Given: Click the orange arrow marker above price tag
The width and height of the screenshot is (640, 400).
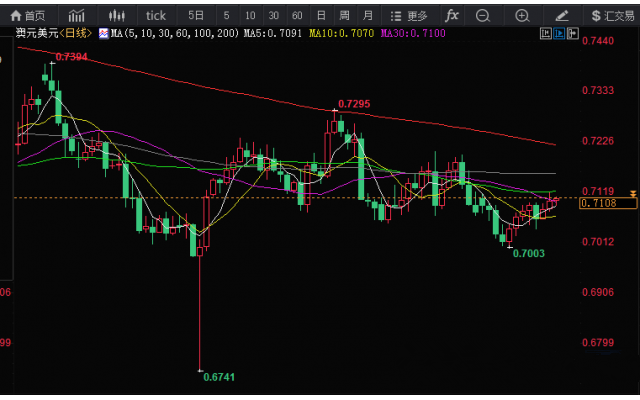Looking at the screenshot, I should [633, 194].
